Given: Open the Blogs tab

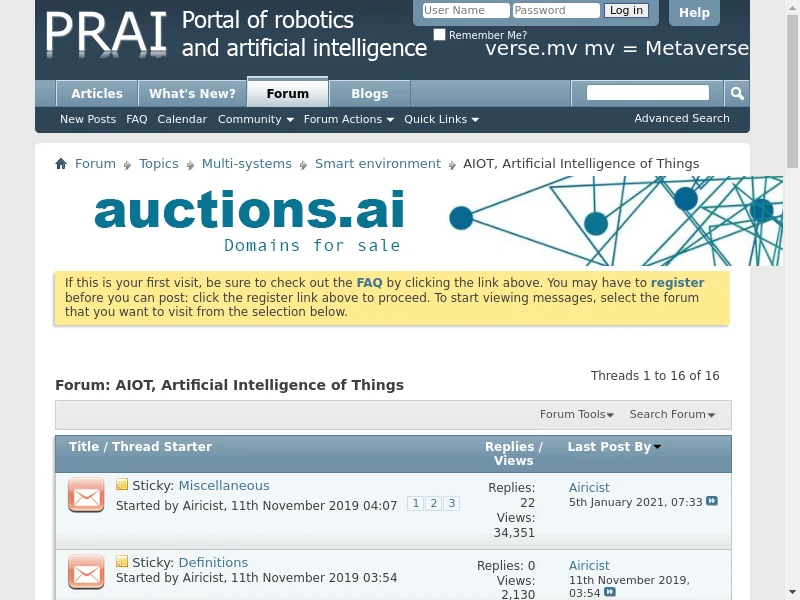Looking at the screenshot, I should pos(369,94).
